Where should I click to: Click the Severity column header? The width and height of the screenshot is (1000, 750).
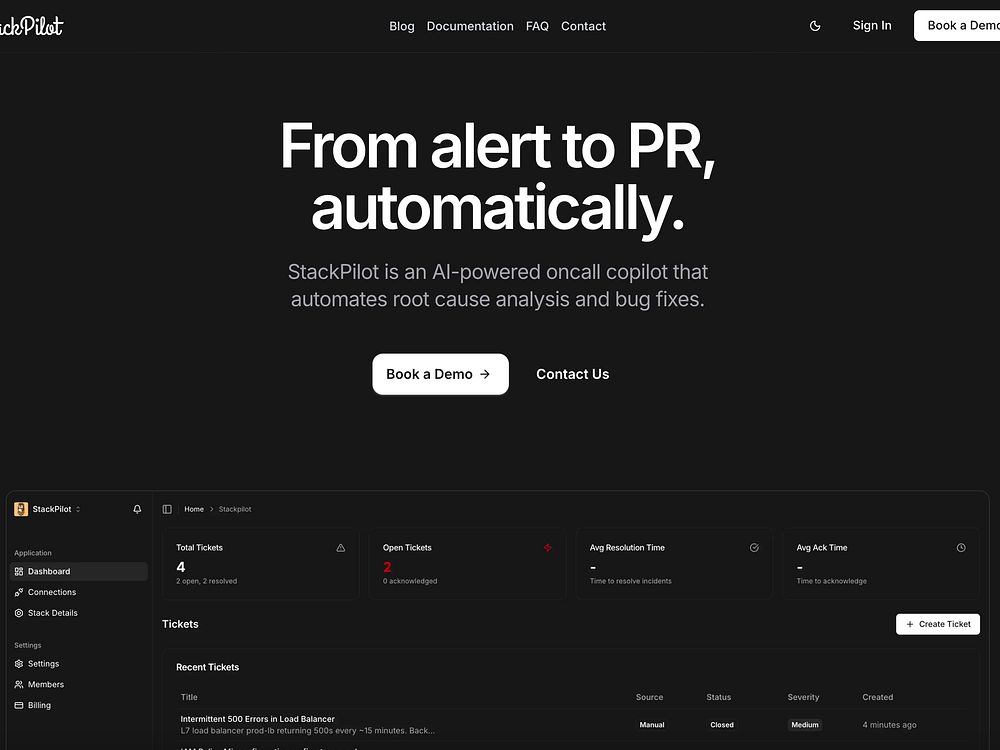coord(804,697)
